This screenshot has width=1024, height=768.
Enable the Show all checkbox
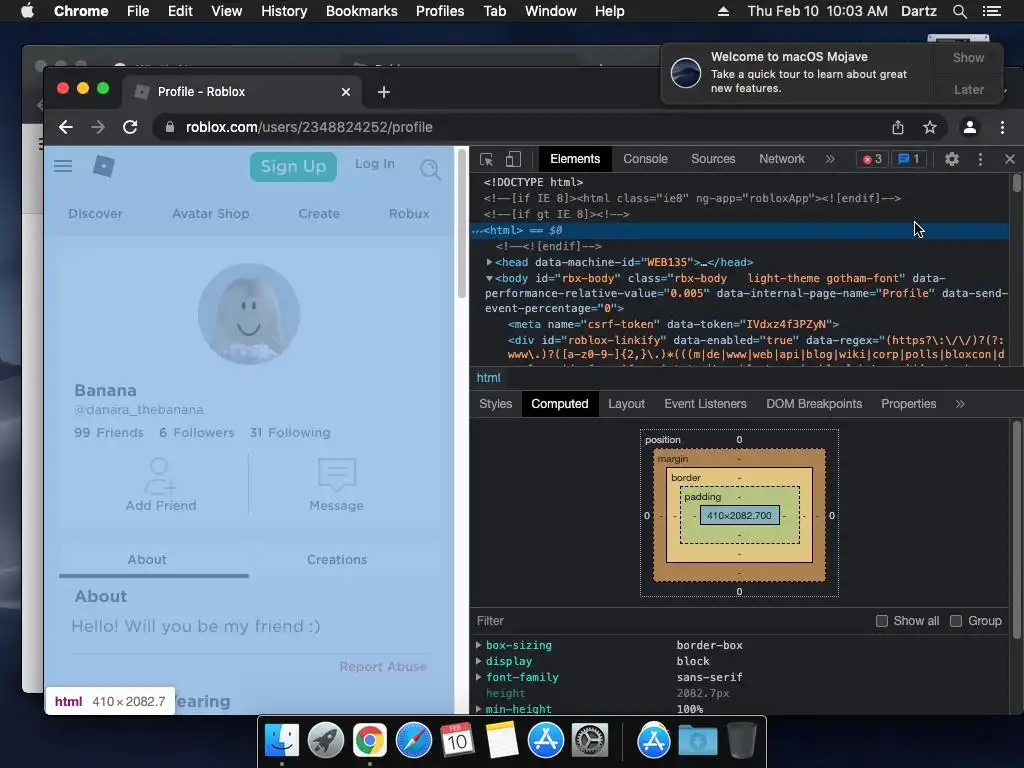tap(882, 621)
